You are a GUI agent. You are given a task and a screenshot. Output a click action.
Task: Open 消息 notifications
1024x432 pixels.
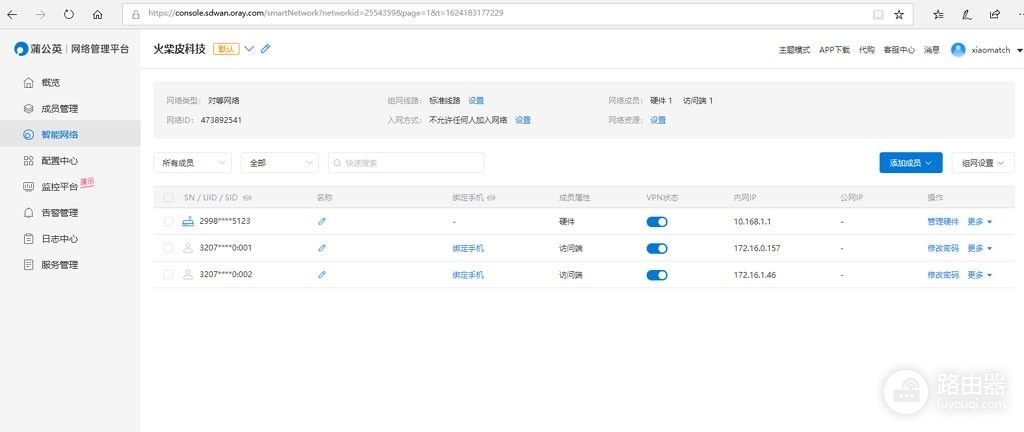931,50
